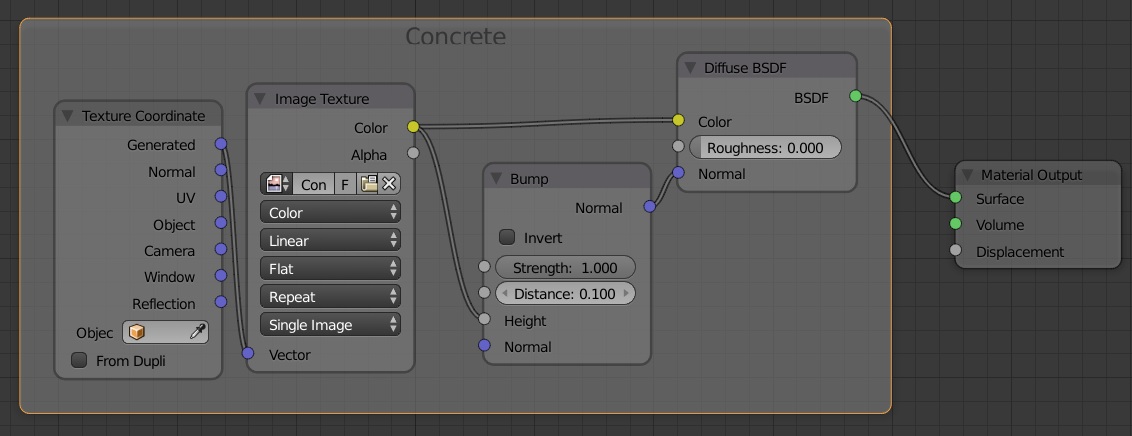Open the Repeat extension dropdown
Image resolution: width=1132 pixels, height=436 pixels.
(330, 297)
